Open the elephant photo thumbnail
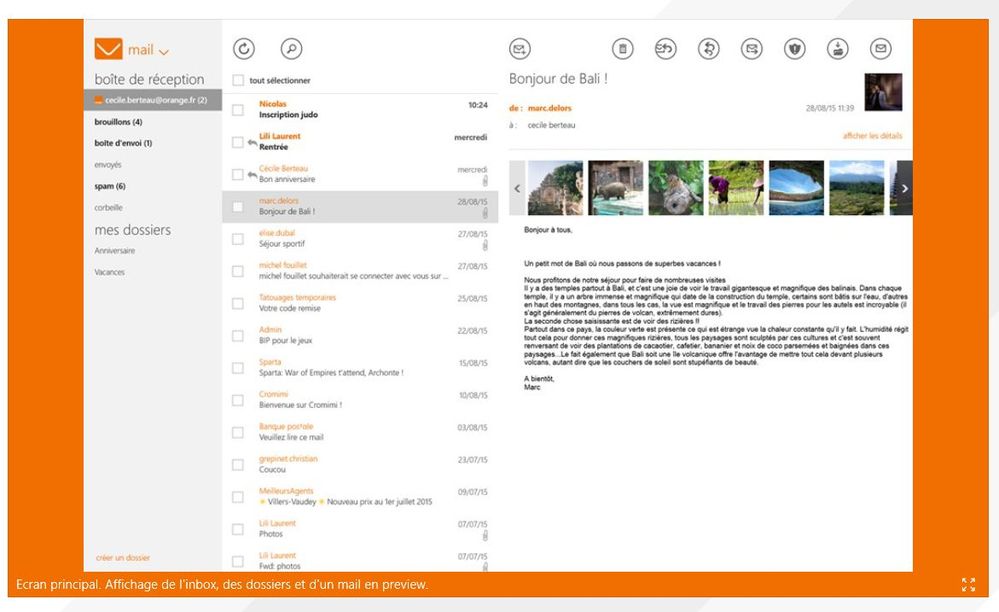This screenshot has width=999, height=612. pyautogui.click(x=616, y=188)
